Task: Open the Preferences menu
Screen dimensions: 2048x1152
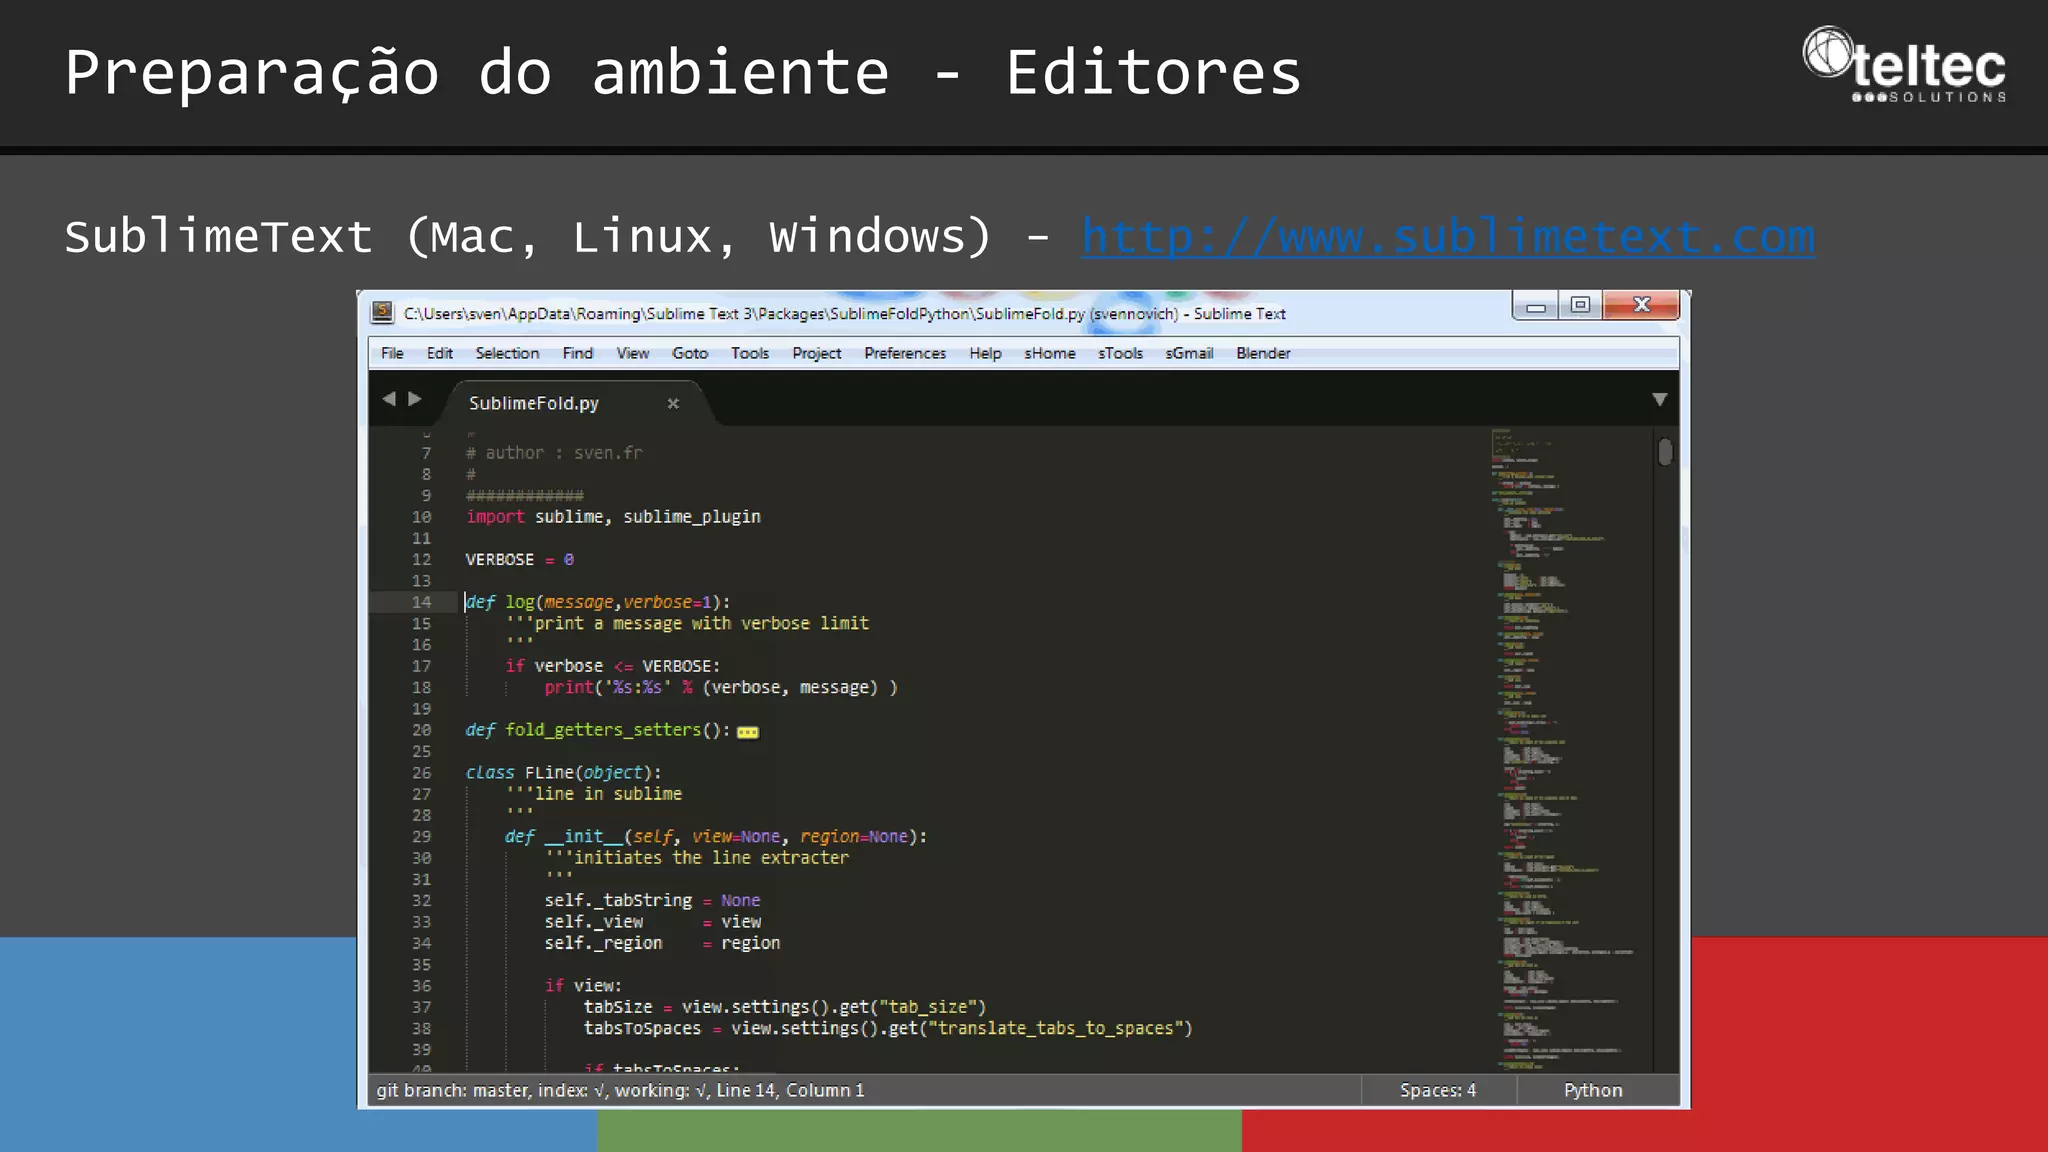Action: (x=905, y=353)
